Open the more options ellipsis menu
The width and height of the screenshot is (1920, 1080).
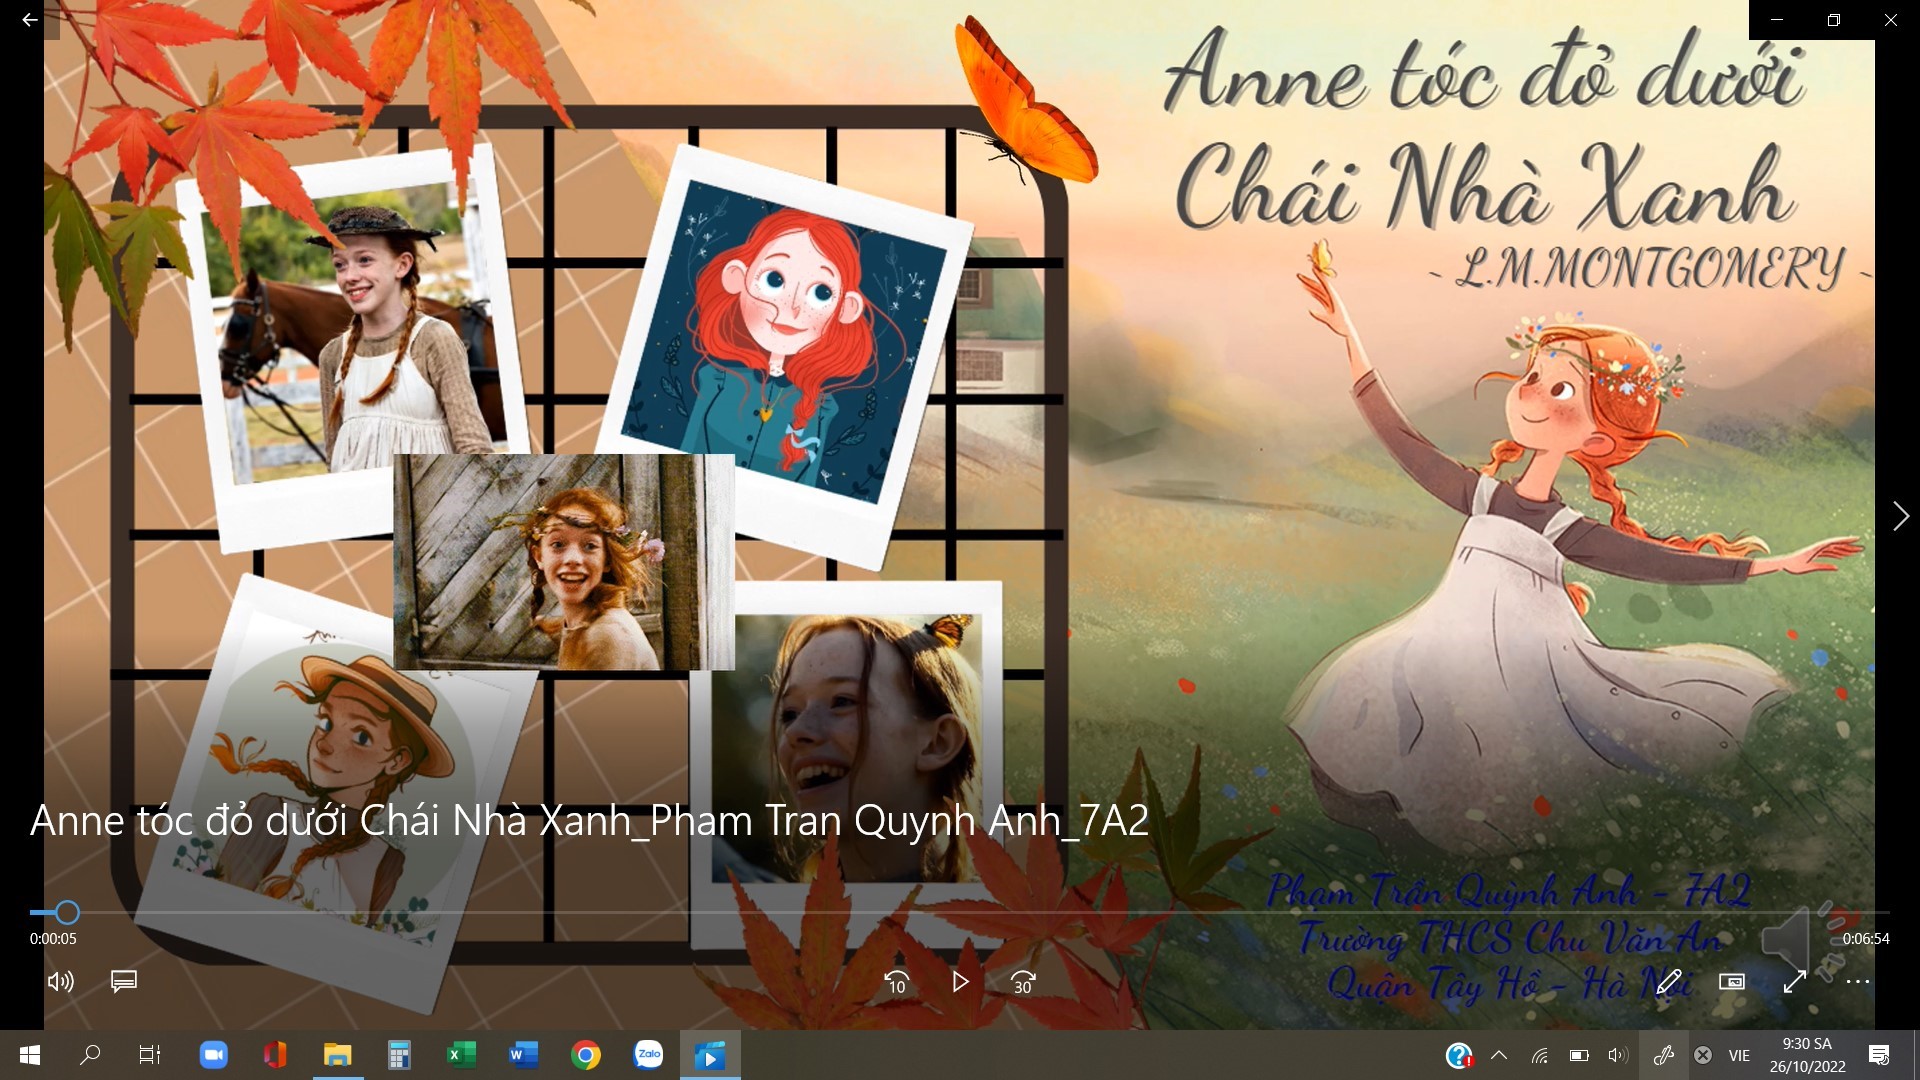[1857, 982]
